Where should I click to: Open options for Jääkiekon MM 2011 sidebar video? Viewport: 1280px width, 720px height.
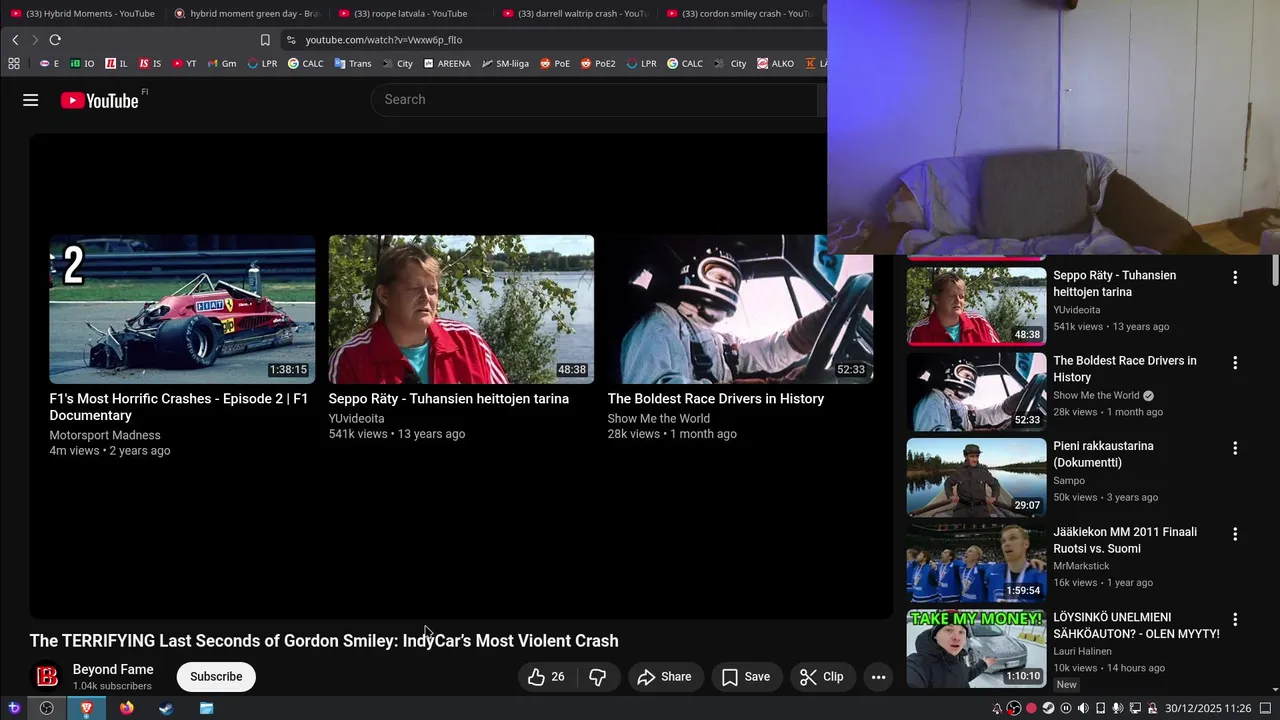click(x=1235, y=534)
